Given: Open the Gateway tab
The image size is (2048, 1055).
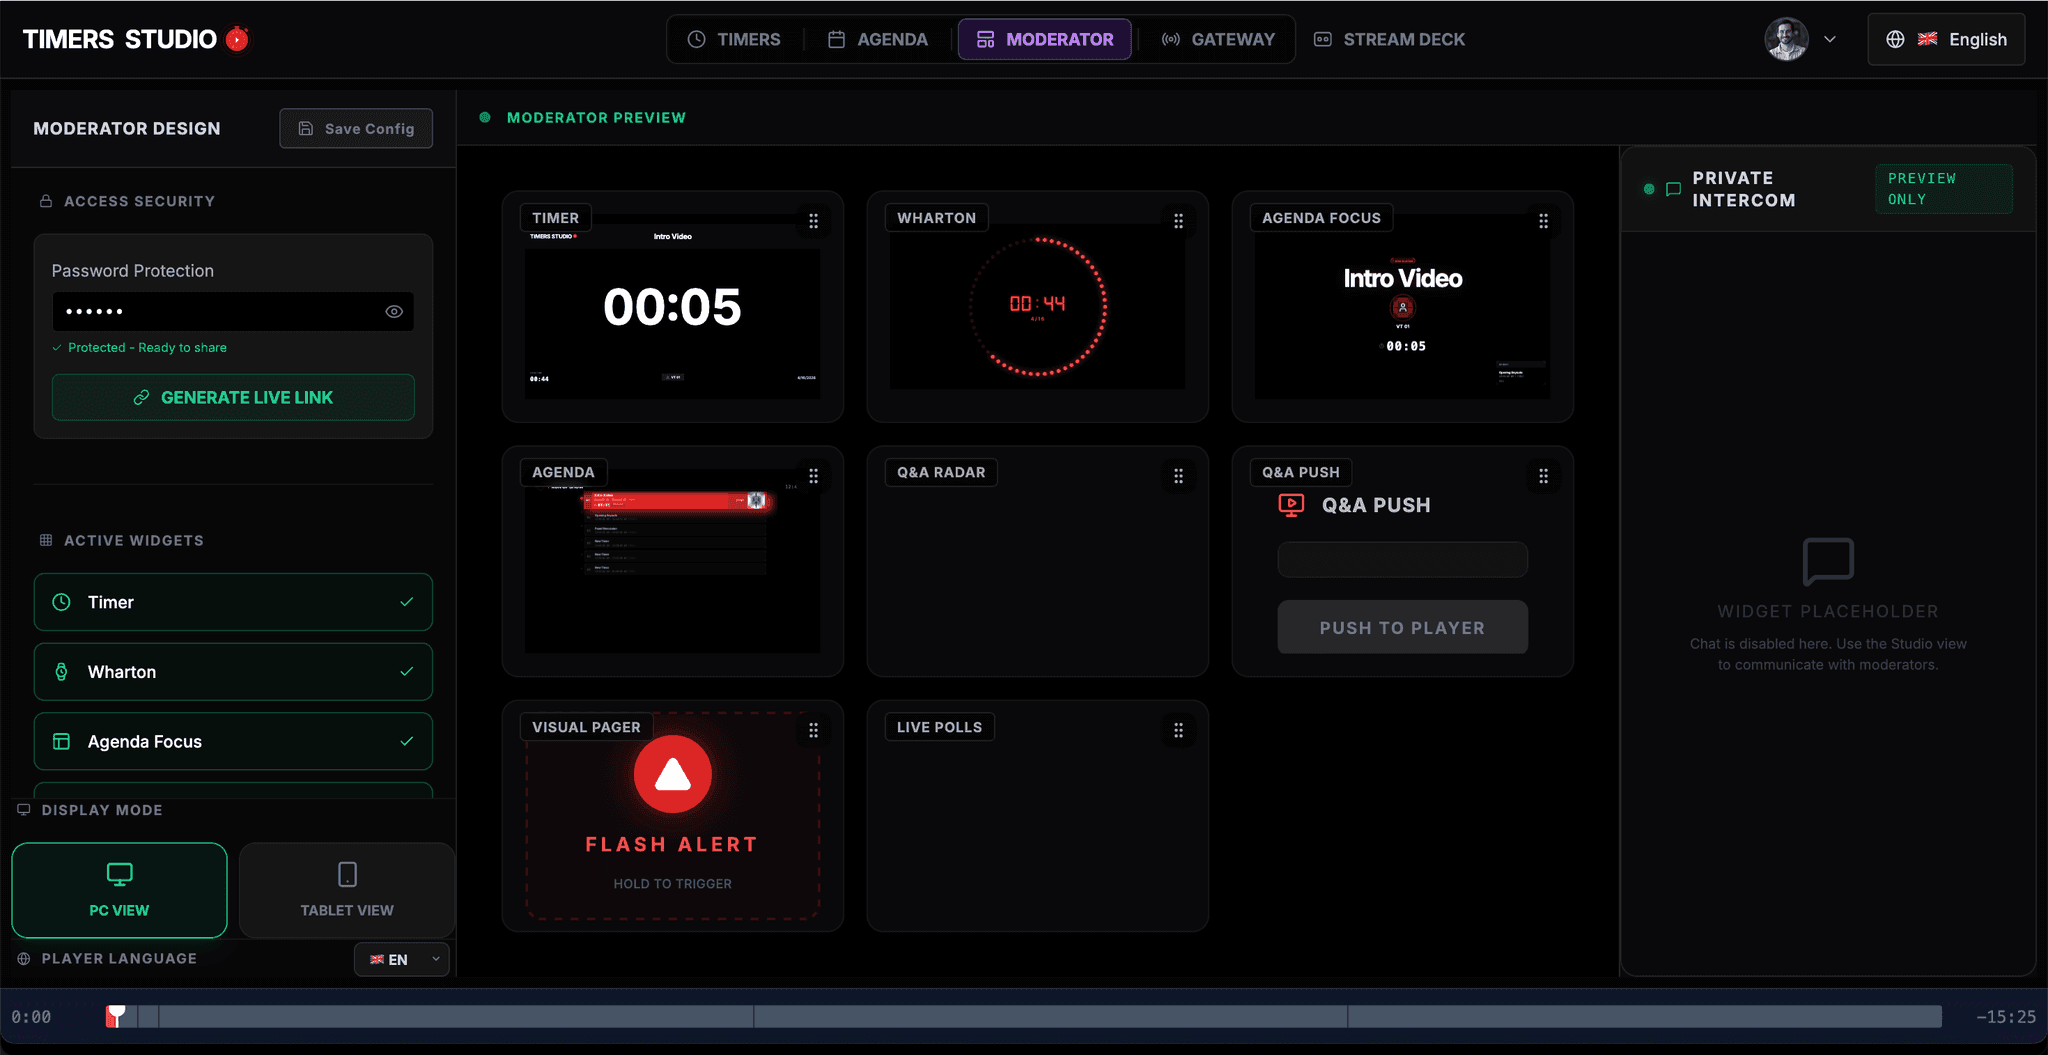Looking at the screenshot, I should tap(1218, 39).
